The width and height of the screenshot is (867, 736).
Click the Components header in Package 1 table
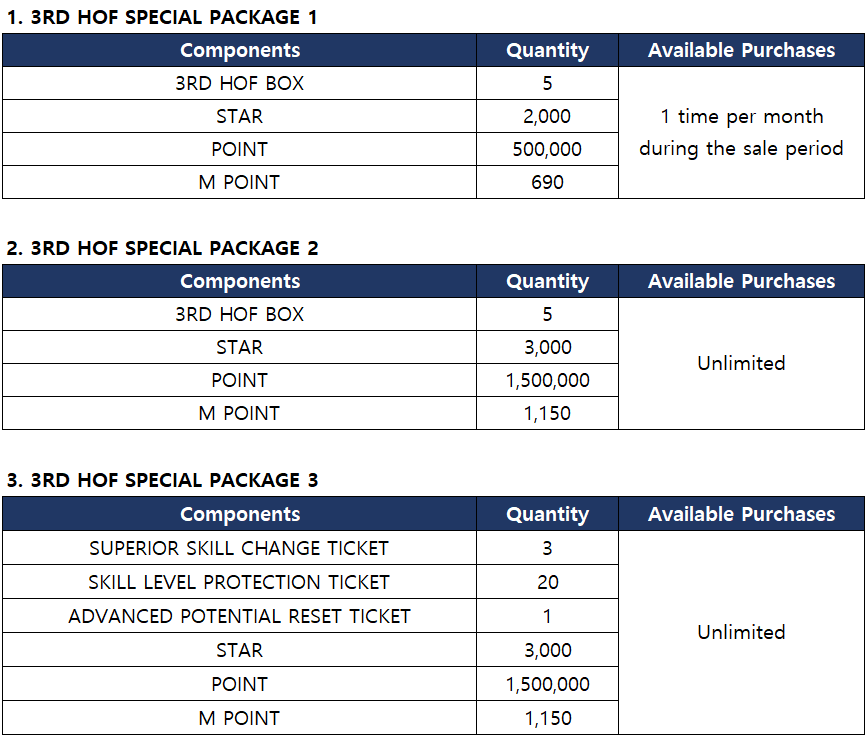[240, 50]
